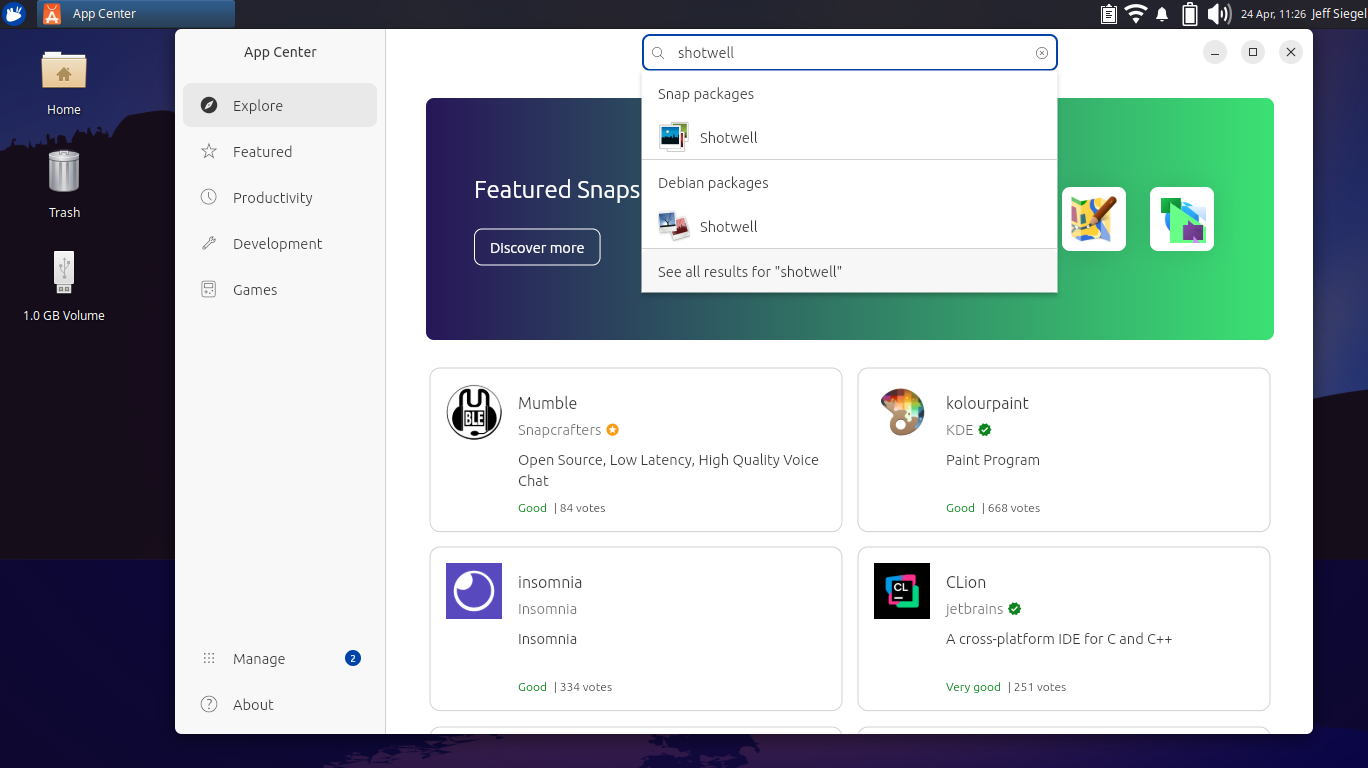
Task: Click the Productivity clock icon
Action: tap(209, 197)
